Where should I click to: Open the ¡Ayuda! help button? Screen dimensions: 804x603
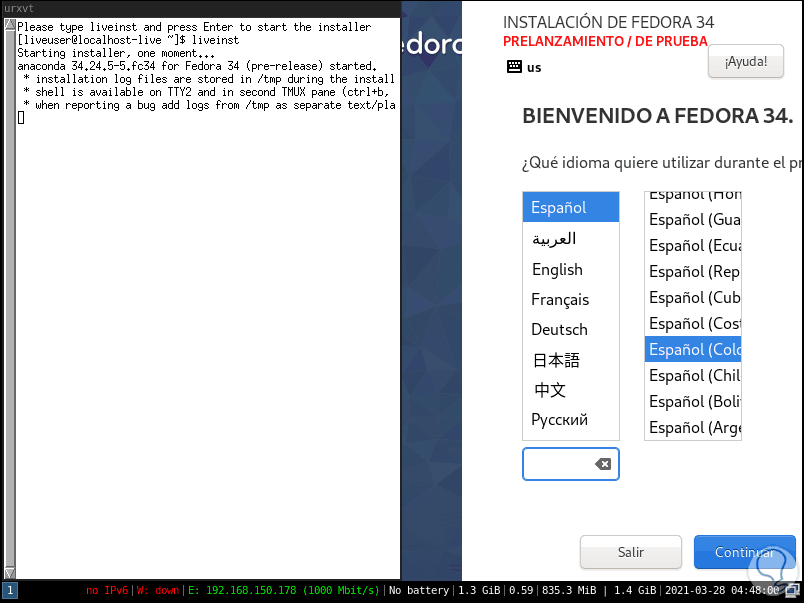pyautogui.click(x=746, y=62)
